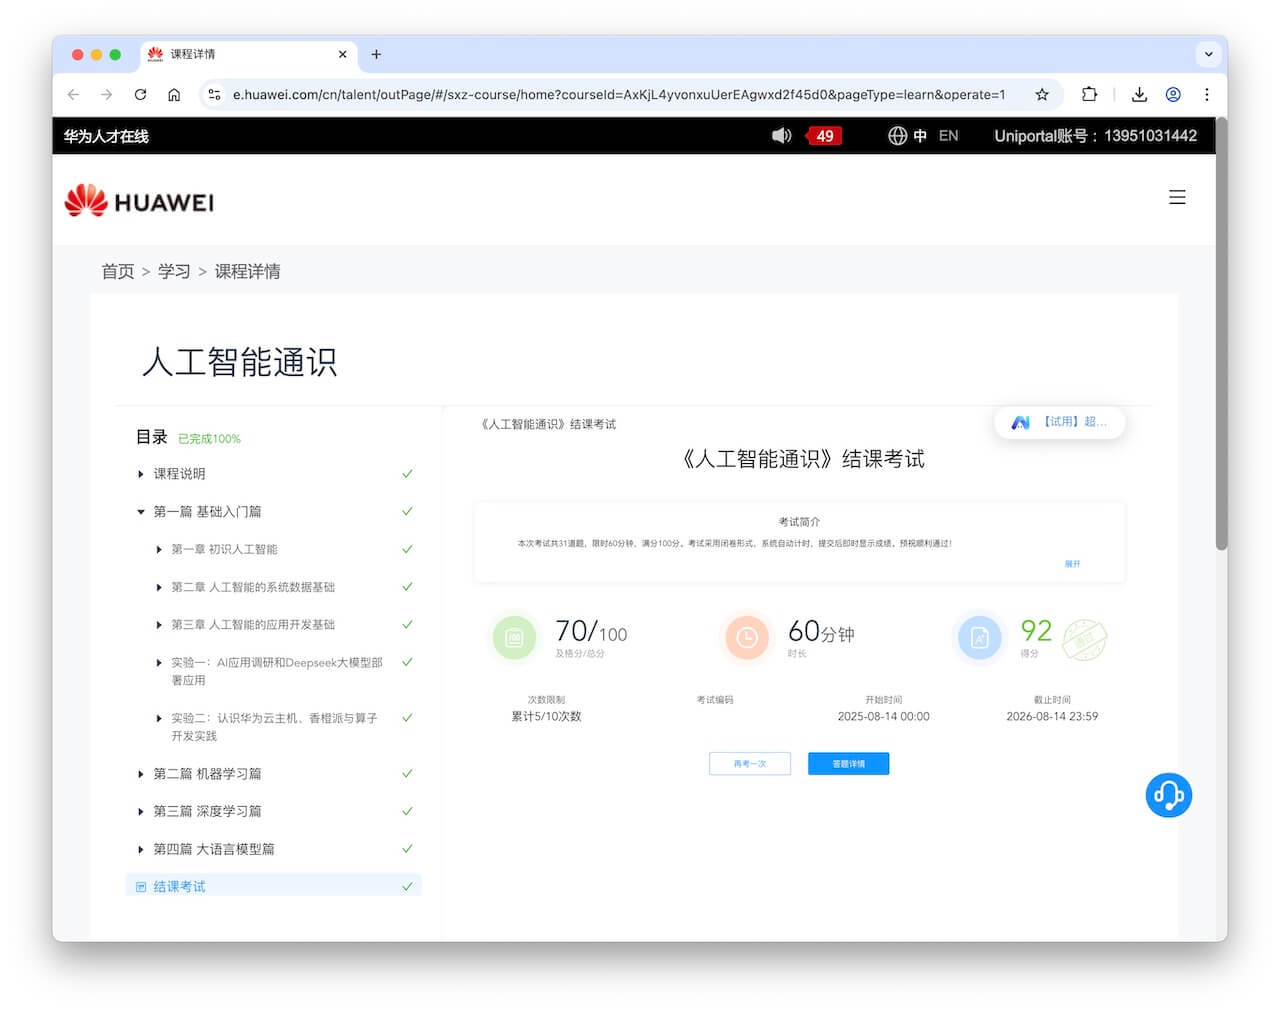Image resolution: width=1280 pixels, height=1011 pixels.
Task: Click the 再考一次 retake button
Action: (x=750, y=764)
